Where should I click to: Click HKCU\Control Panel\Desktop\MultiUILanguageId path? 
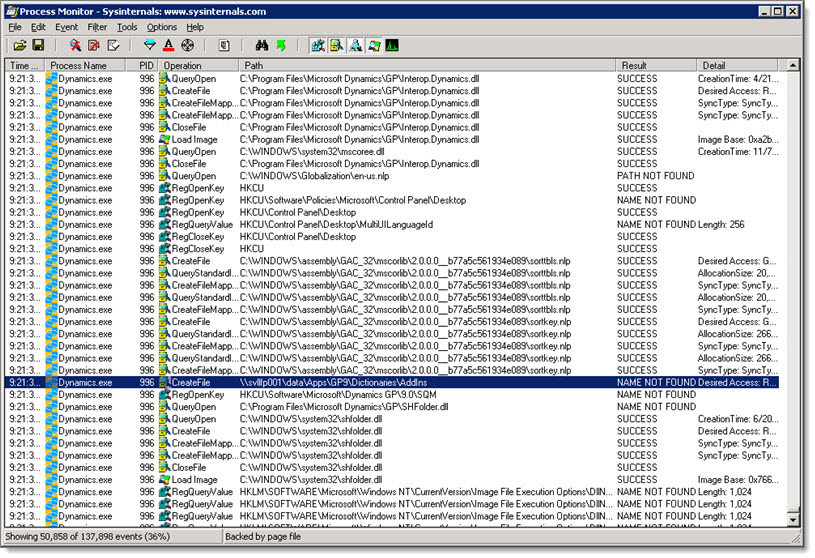pos(336,224)
